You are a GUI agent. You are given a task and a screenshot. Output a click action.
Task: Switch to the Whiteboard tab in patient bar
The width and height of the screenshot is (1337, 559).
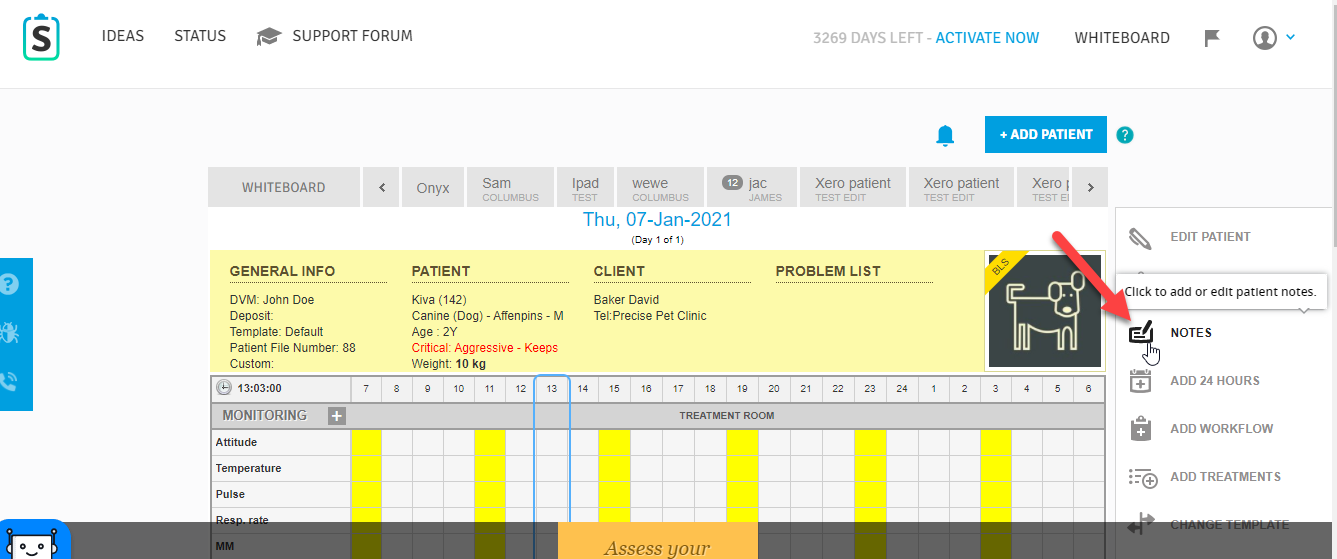(x=284, y=187)
